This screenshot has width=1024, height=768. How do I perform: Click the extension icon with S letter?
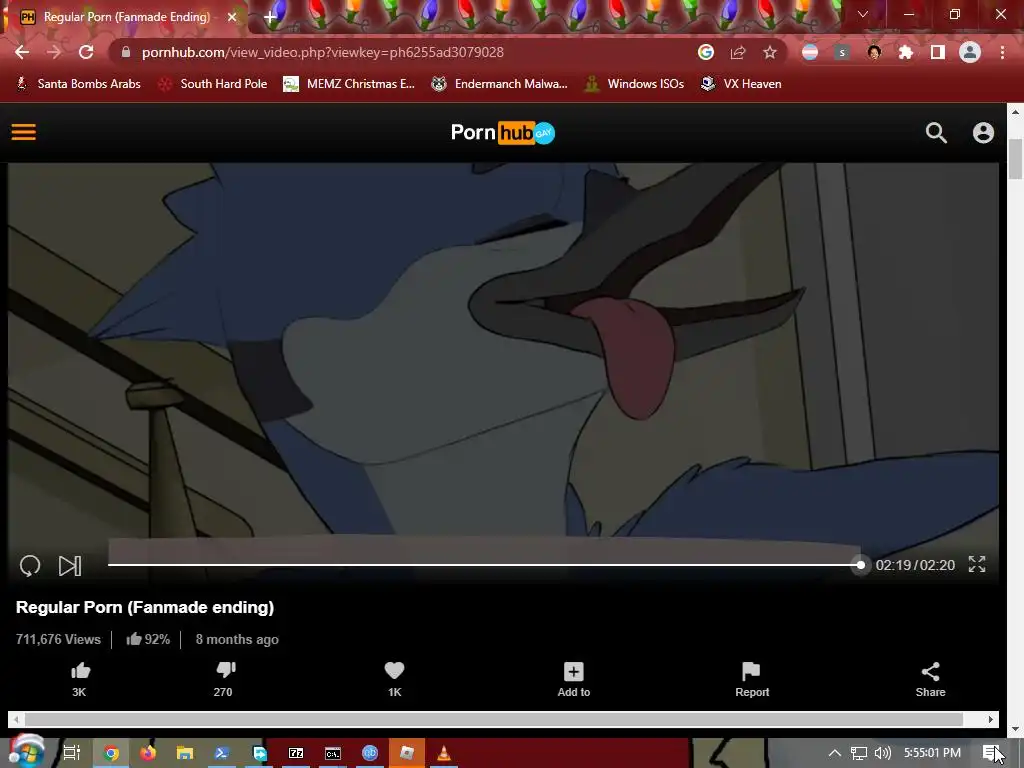pos(842,52)
